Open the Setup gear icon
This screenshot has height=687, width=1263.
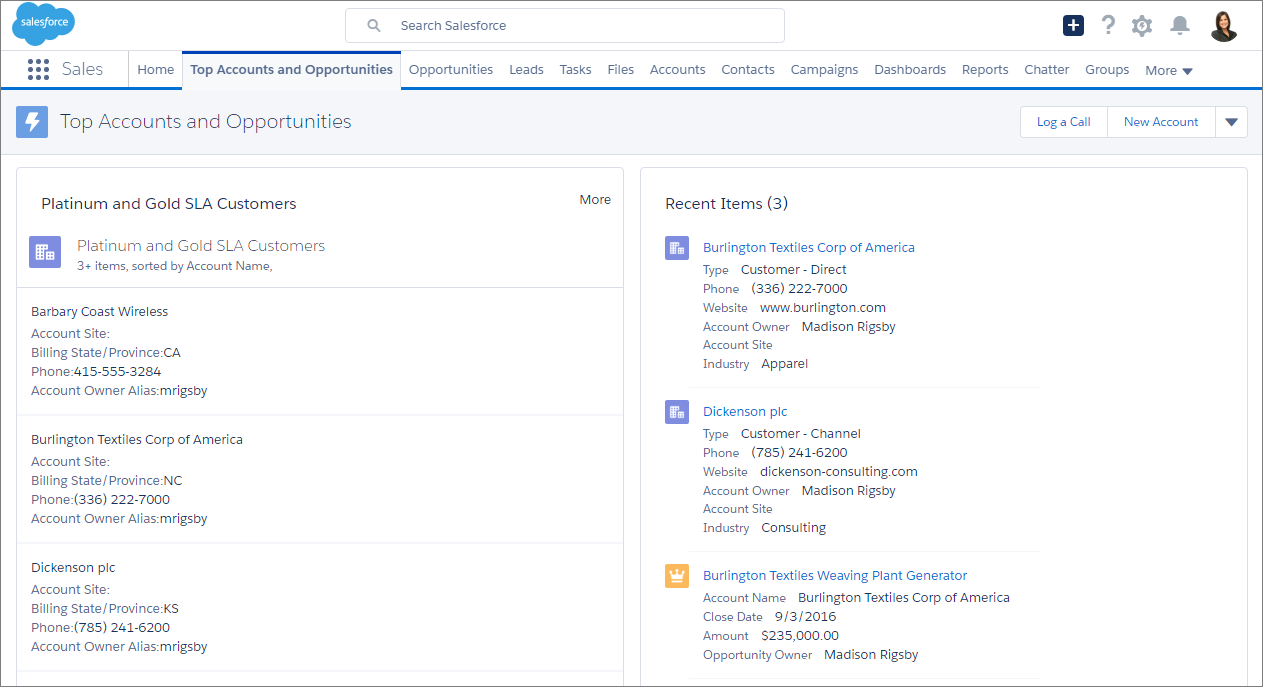1142,25
